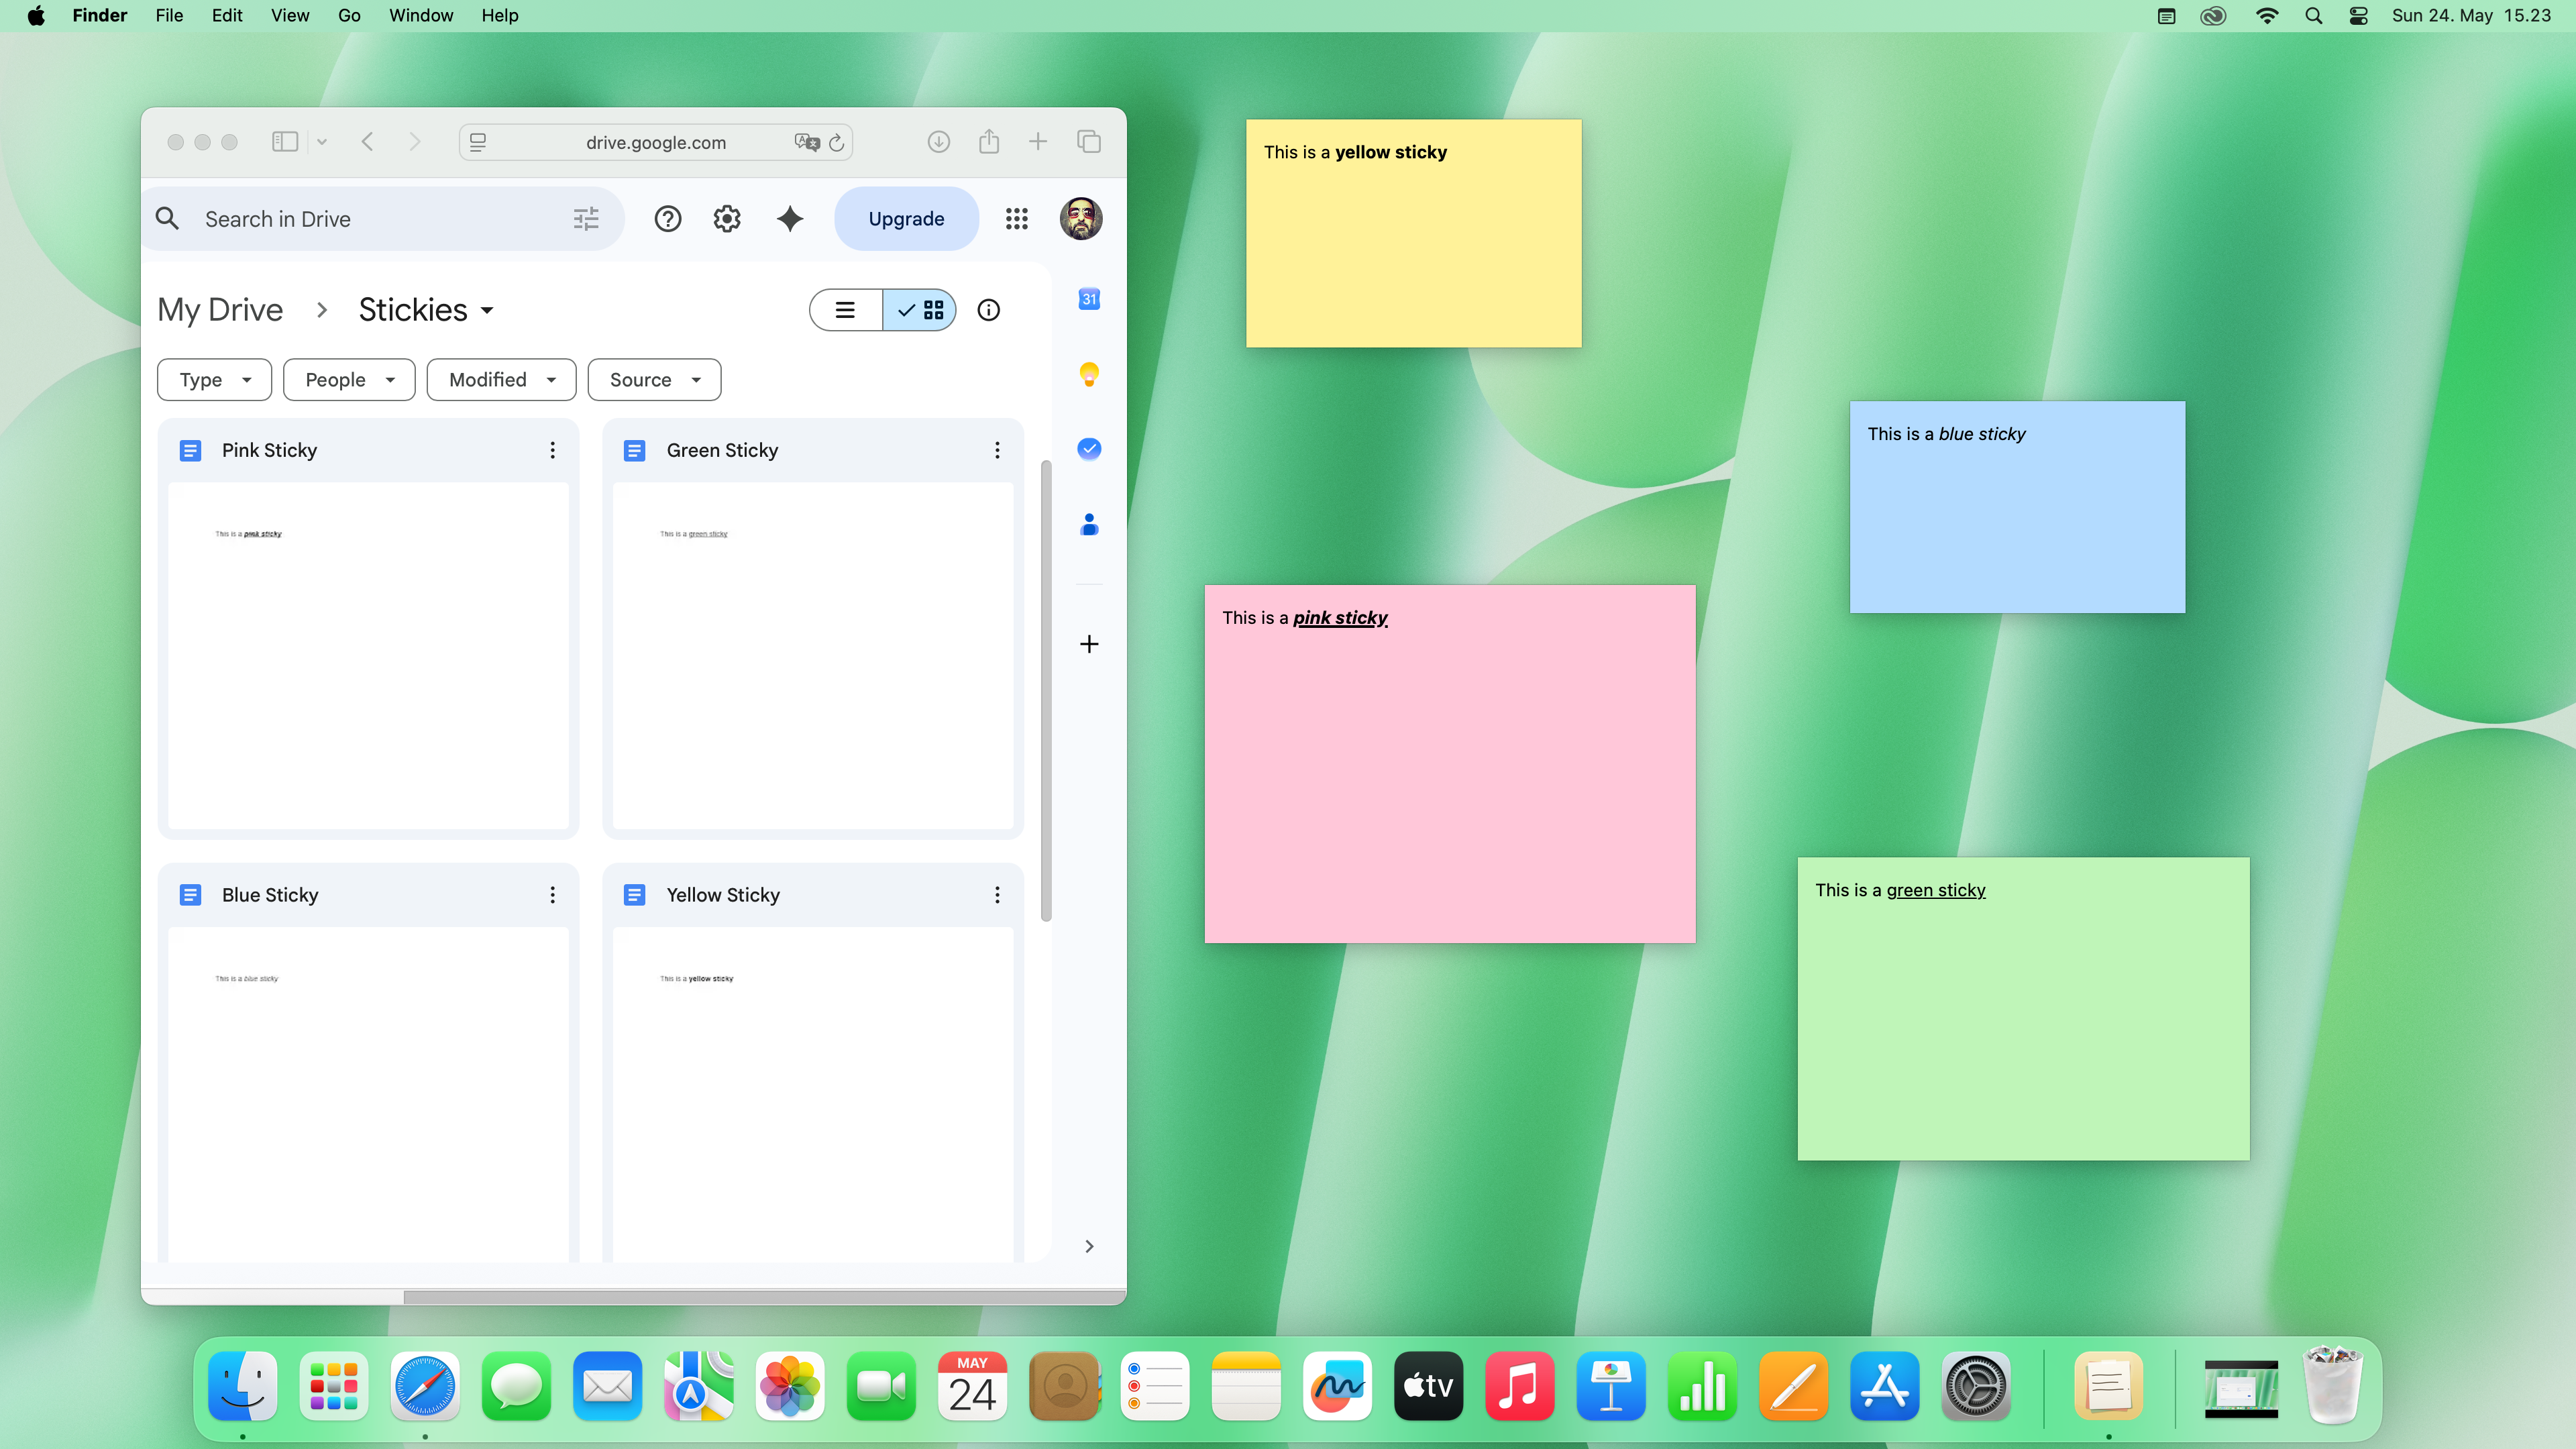Screen dimensions: 2576x1449
Task: Go to My Drive breadcrumb
Action: [220, 310]
